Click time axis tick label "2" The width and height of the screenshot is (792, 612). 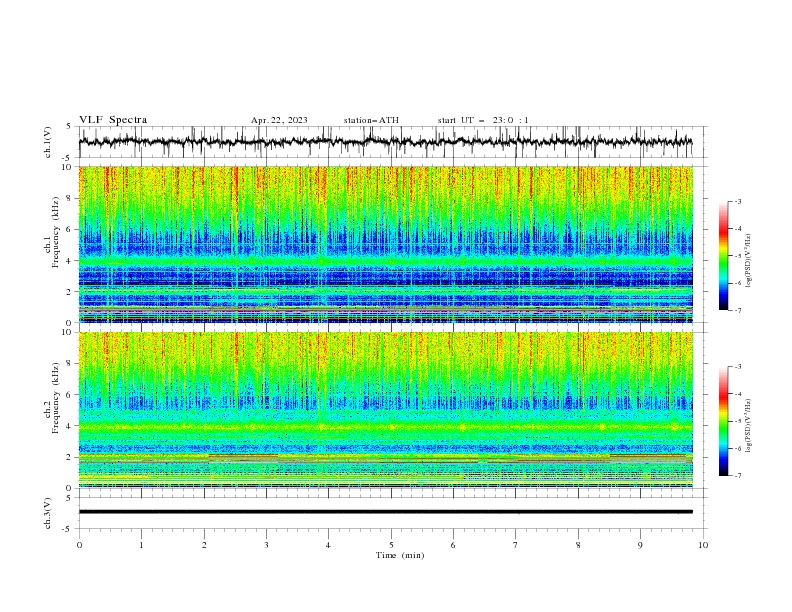(x=204, y=545)
